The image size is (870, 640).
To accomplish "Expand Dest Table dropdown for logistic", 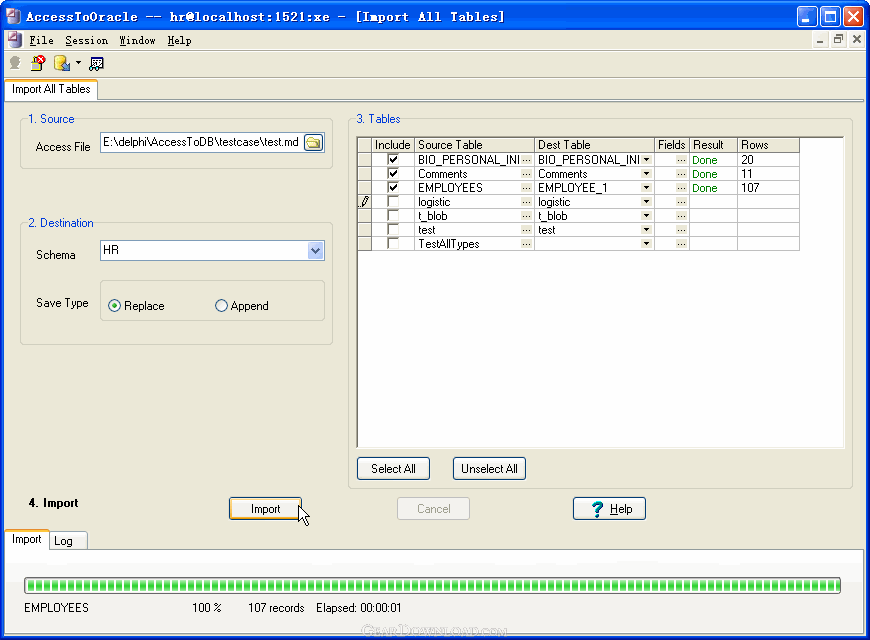I will point(646,201).
